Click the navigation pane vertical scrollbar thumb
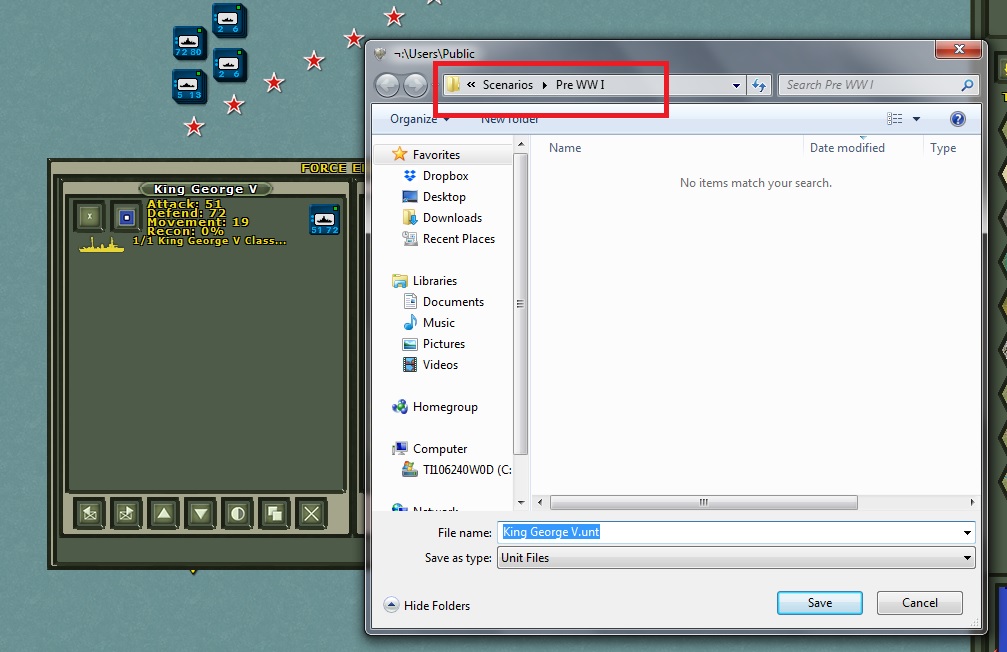 521,303
